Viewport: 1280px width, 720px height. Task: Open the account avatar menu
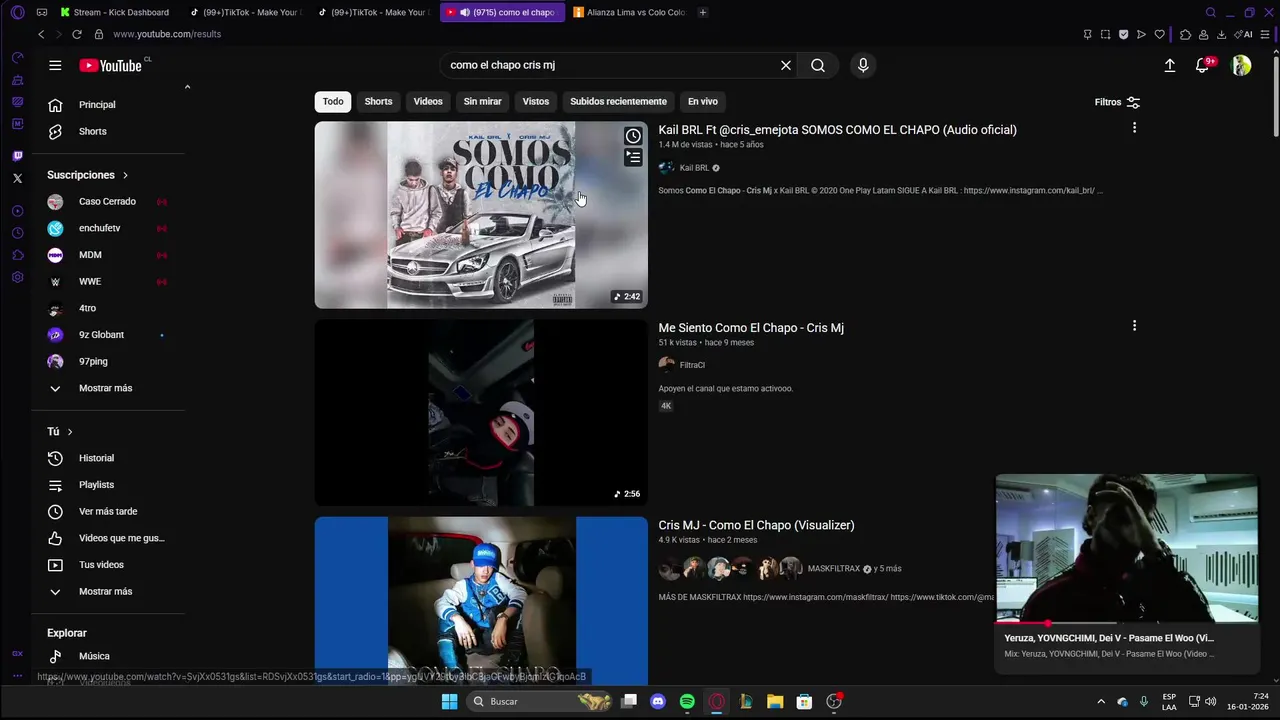(1241, 65)
